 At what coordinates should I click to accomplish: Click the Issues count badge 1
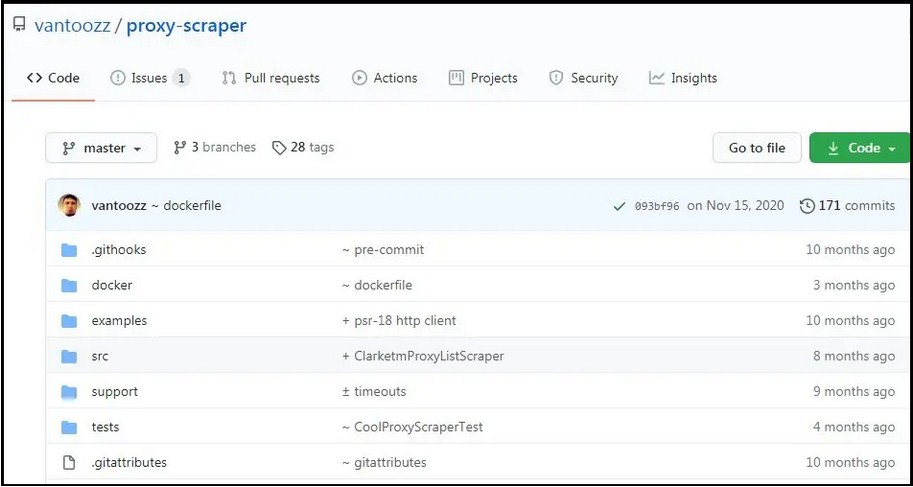click(x=181, y=78)
